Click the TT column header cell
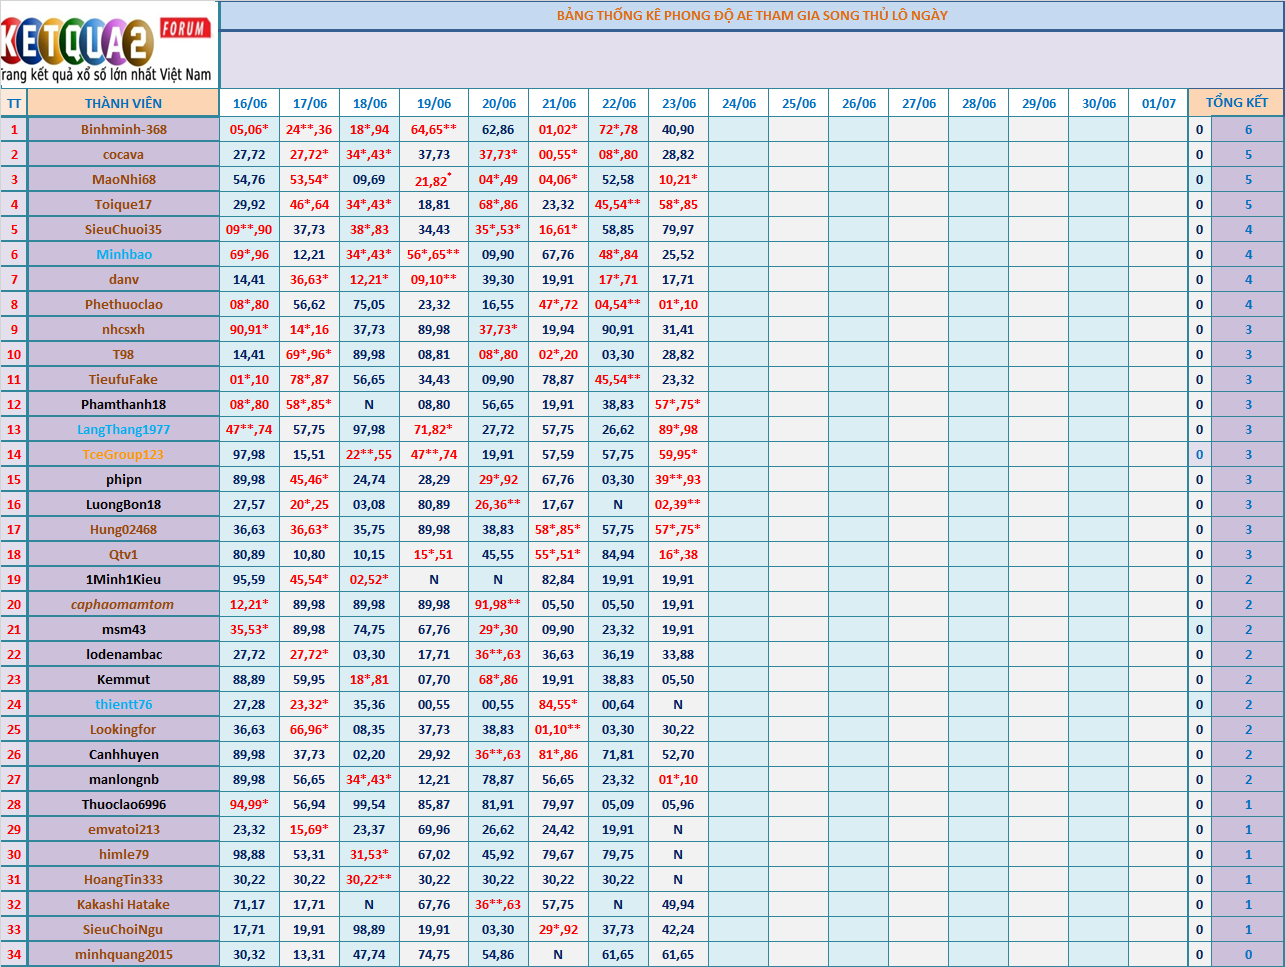This screenshot has height=967, width=1285. click(x=14, y=103)
